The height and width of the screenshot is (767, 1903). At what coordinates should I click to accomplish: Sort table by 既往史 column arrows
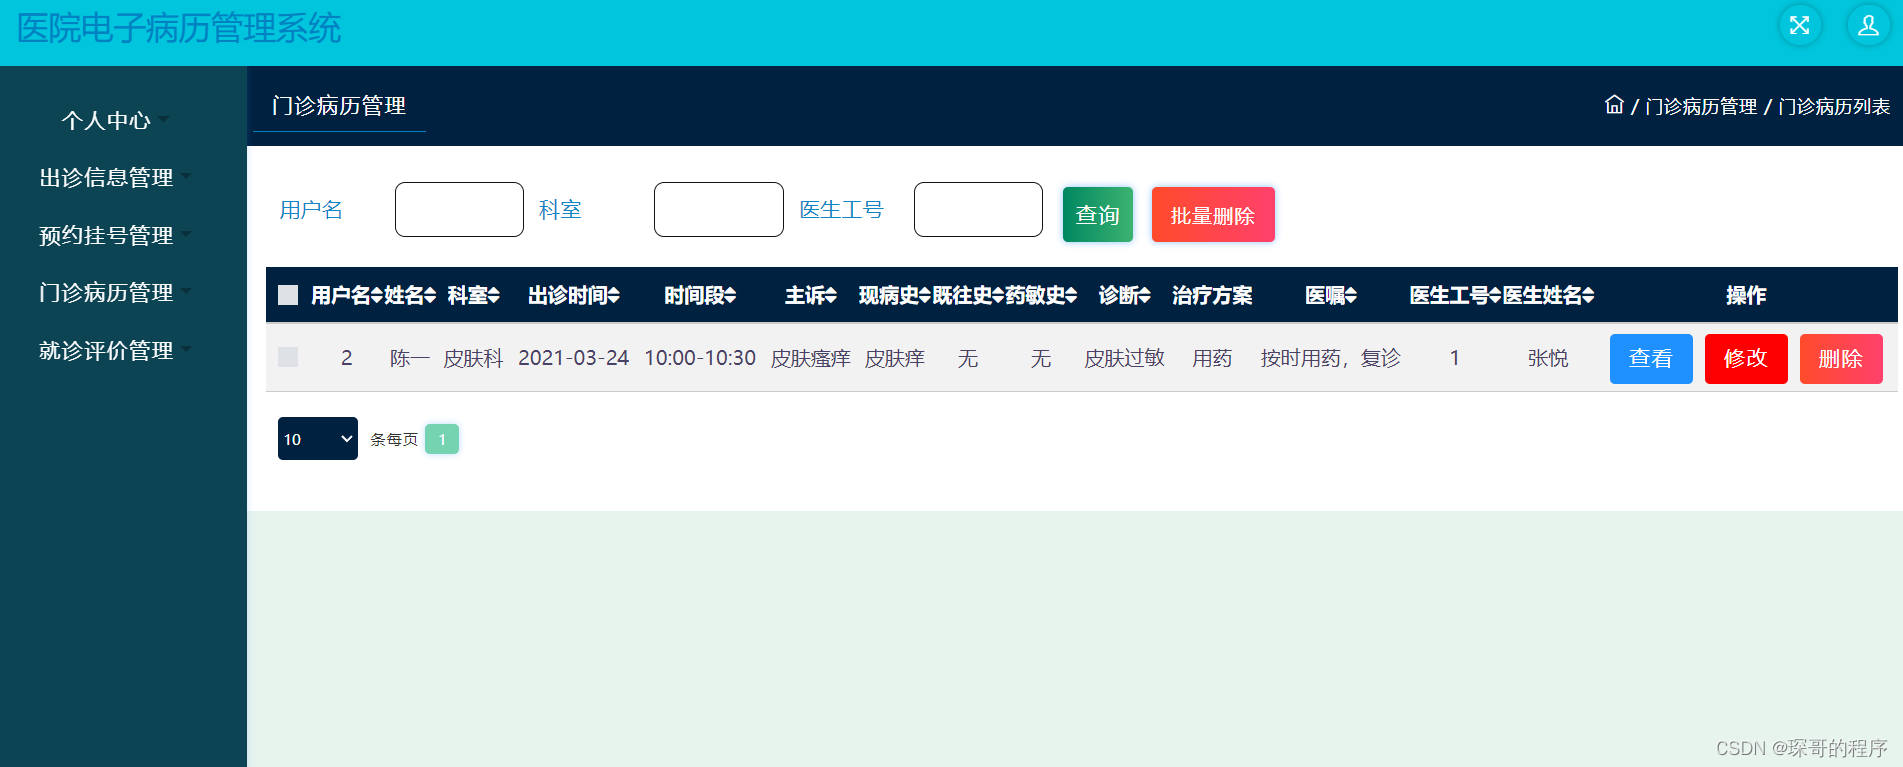pyautogui.click(x=998, y=295)
